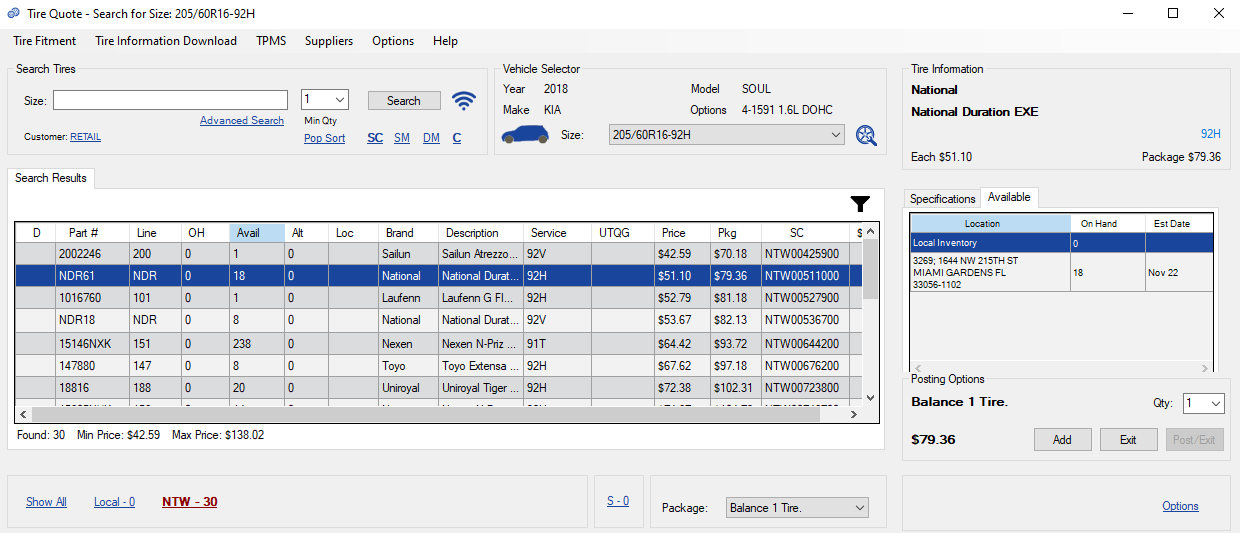Screen dimensions: 1240x533
Task: Sort by the Brand column header
Action: tap(408, 233)
